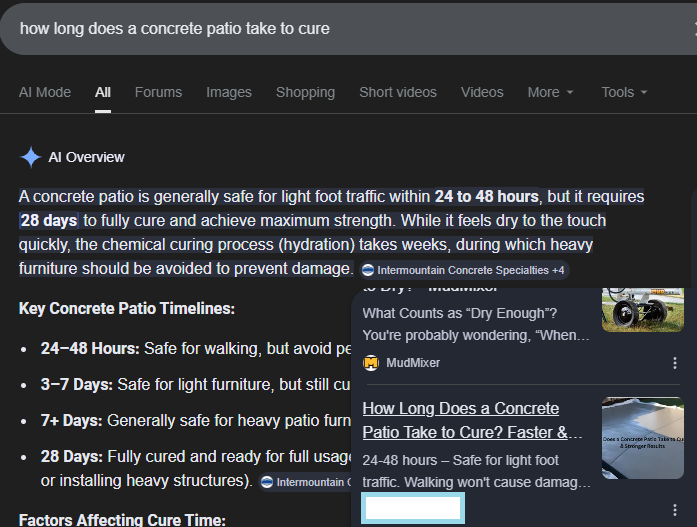Clear the search box with the X
The height and width of the screenshot is (527, 697).
[x=692, y=28]
